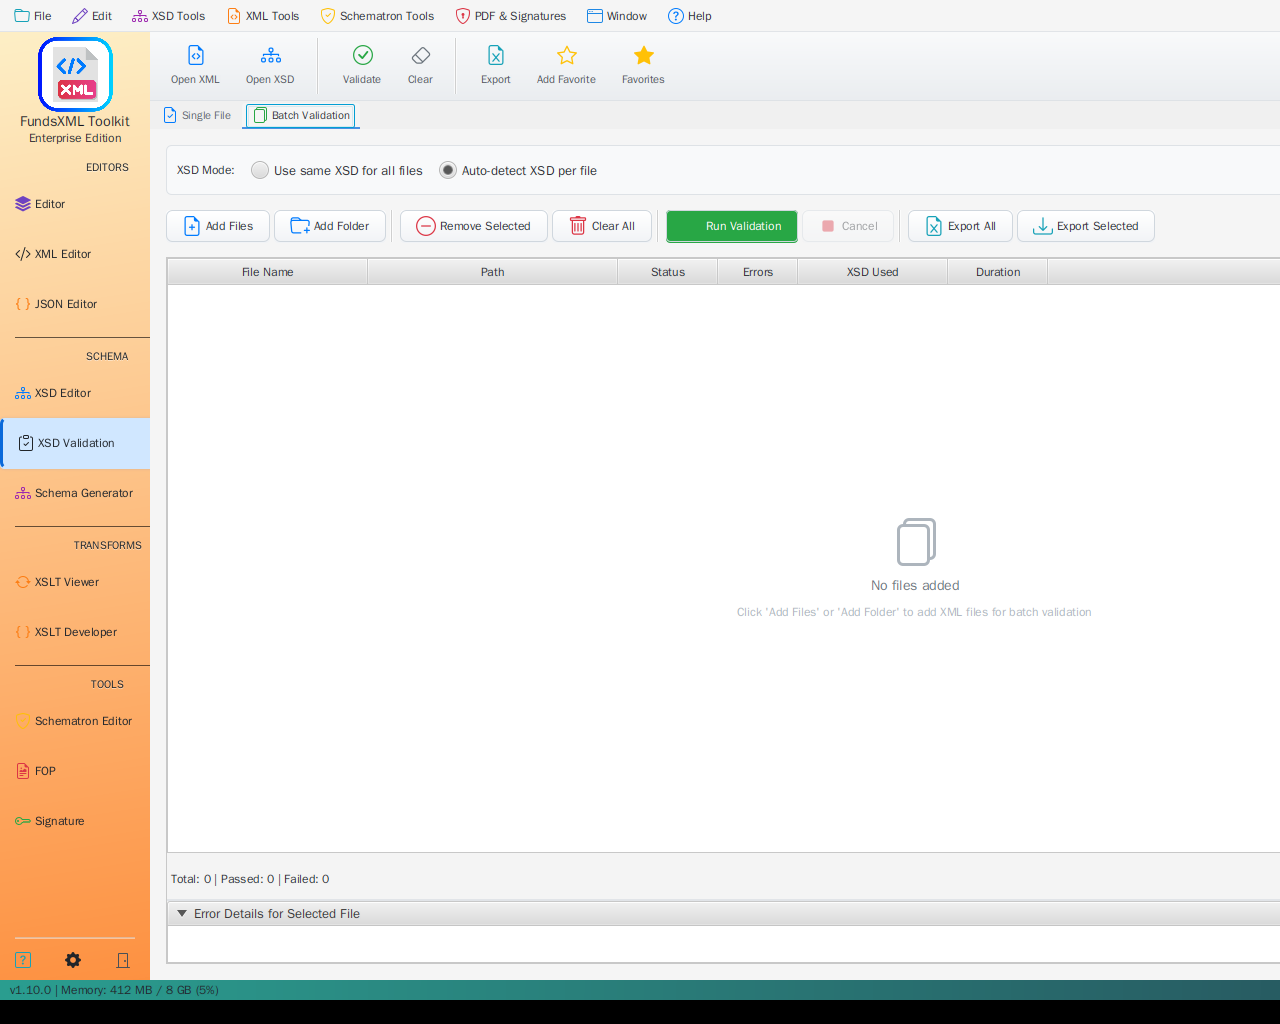Click the 'No files added' placeholder text

tap(915, 586)
